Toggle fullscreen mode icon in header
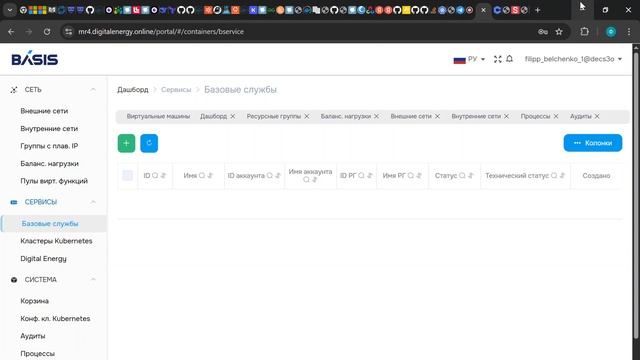Image resolution: width=640 pixels, height=360 pixels. [x=498, y=59]
